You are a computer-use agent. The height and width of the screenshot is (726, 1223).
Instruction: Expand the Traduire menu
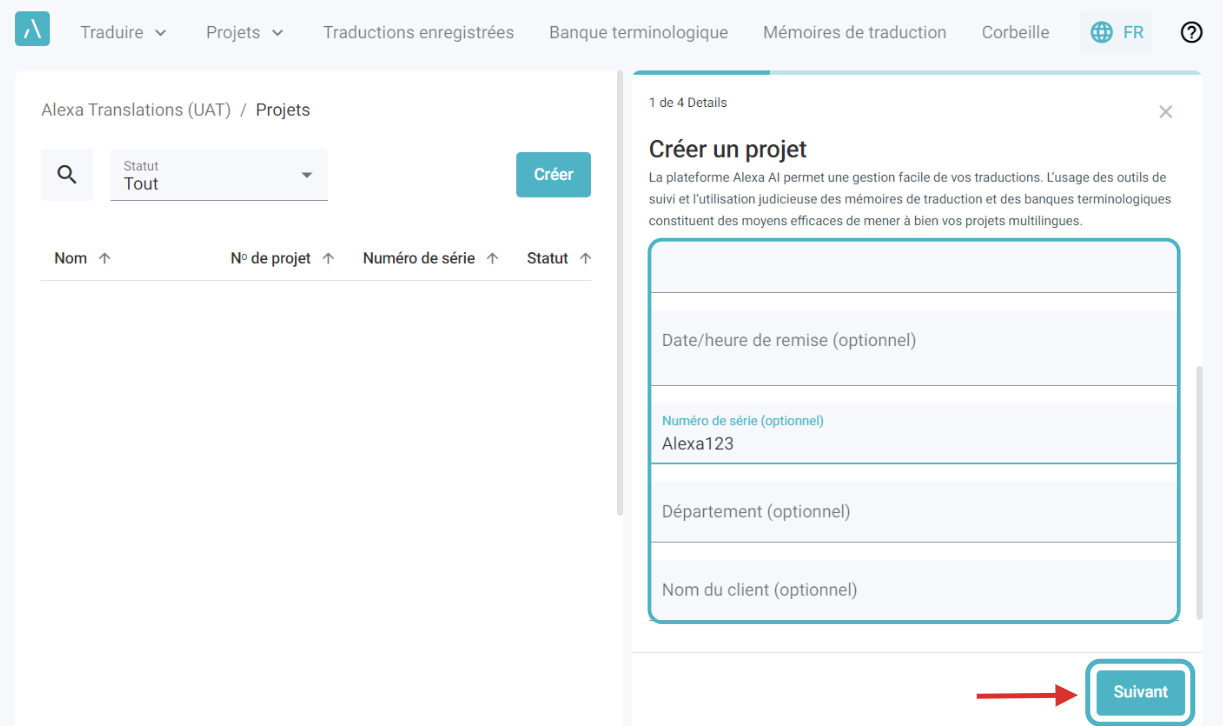pyautogui.click(x=124, y=32)
